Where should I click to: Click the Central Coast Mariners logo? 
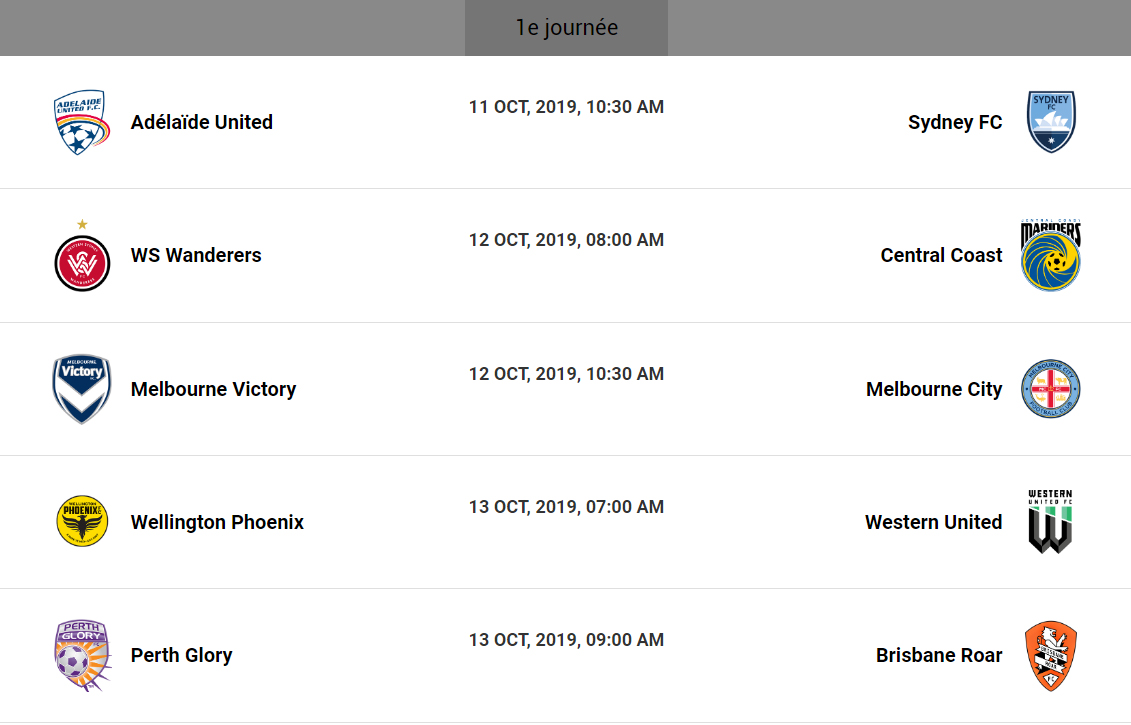coord(1051,255)
